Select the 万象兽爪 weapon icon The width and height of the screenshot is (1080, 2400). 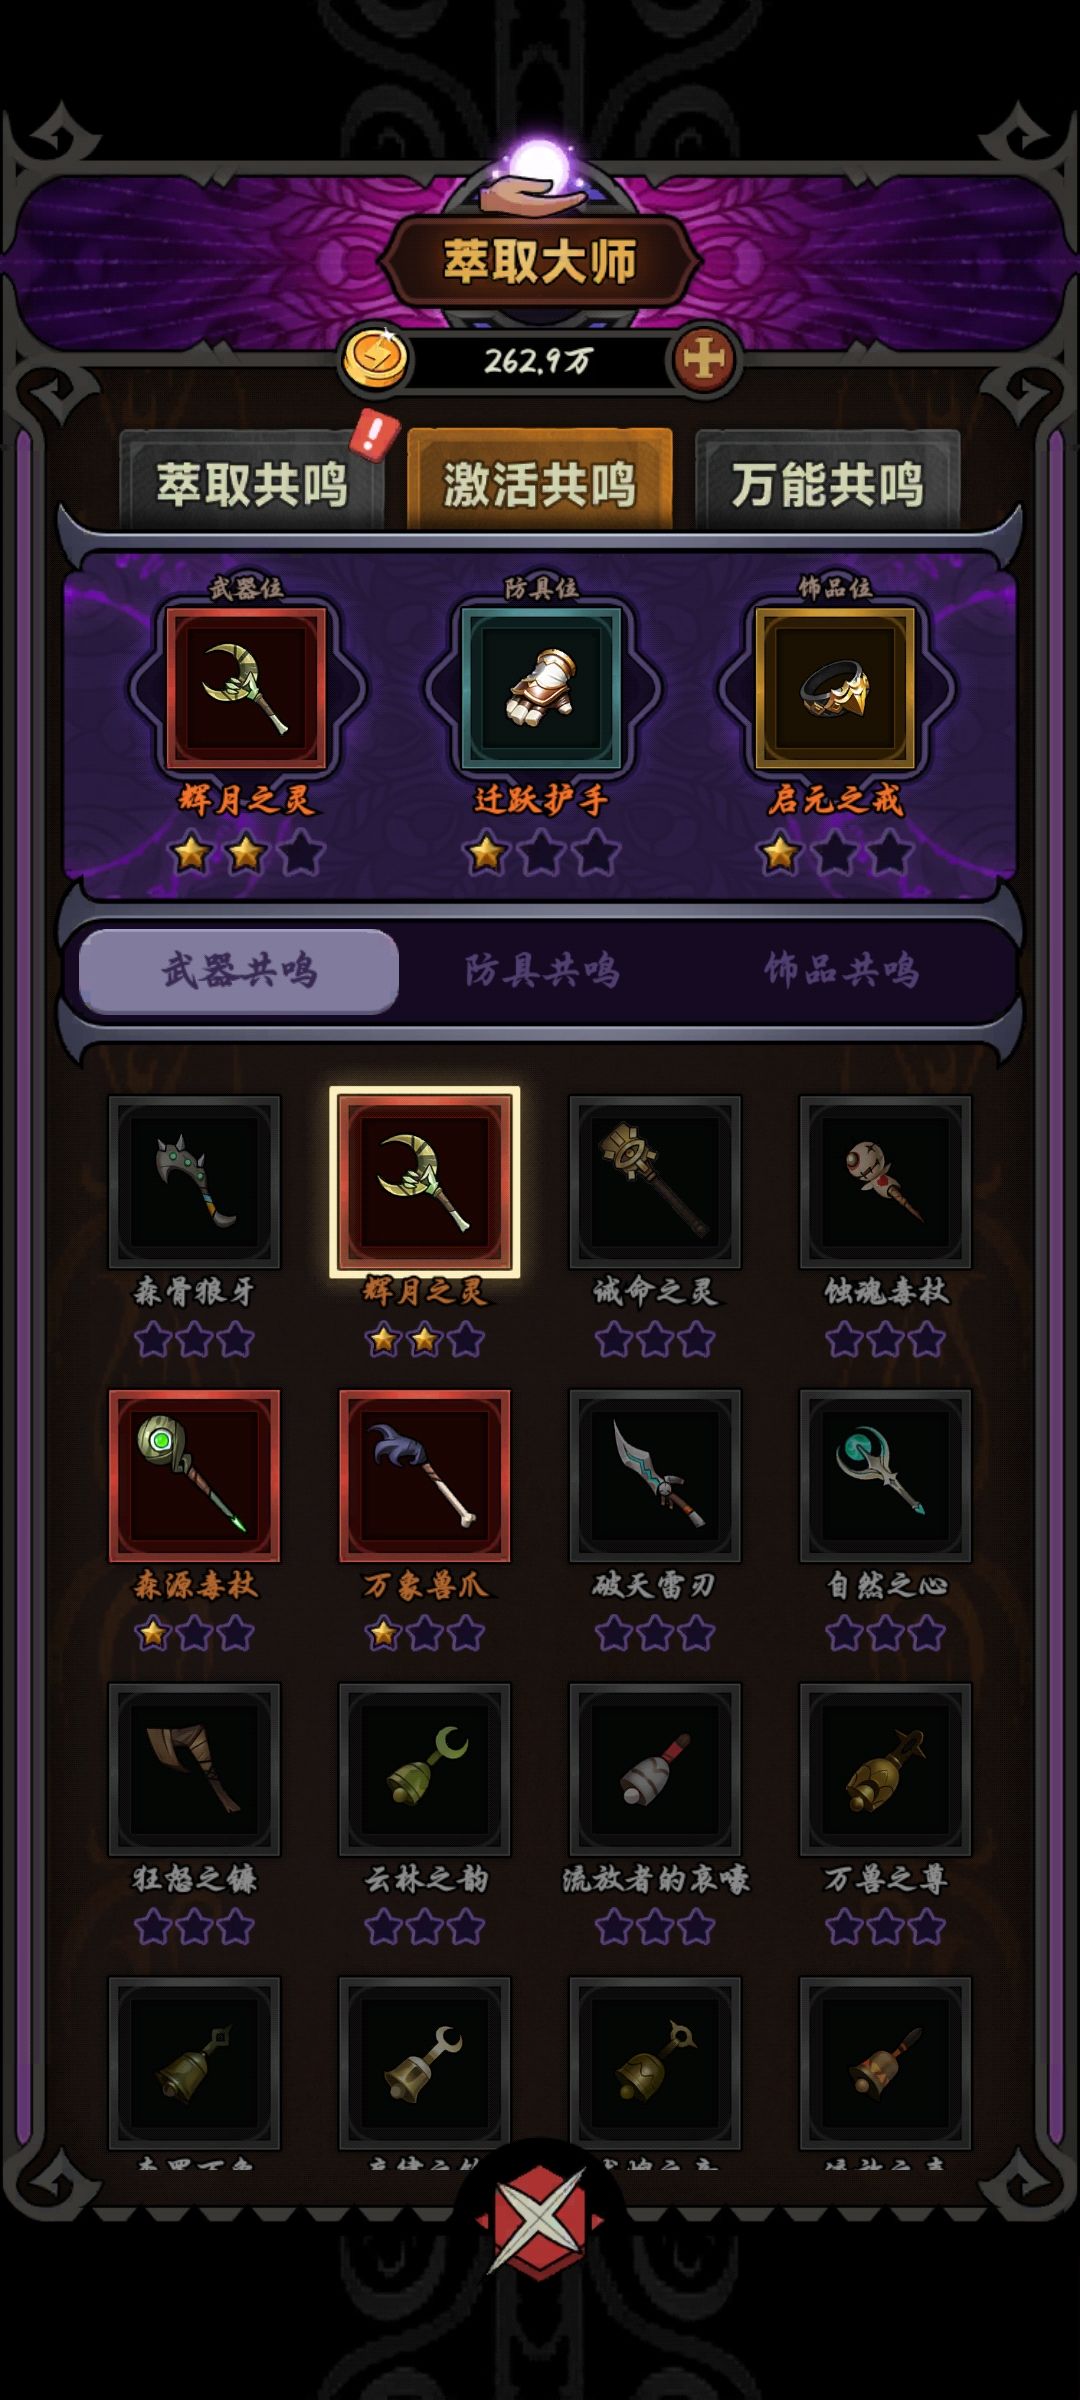click(x=425, y=1475)
